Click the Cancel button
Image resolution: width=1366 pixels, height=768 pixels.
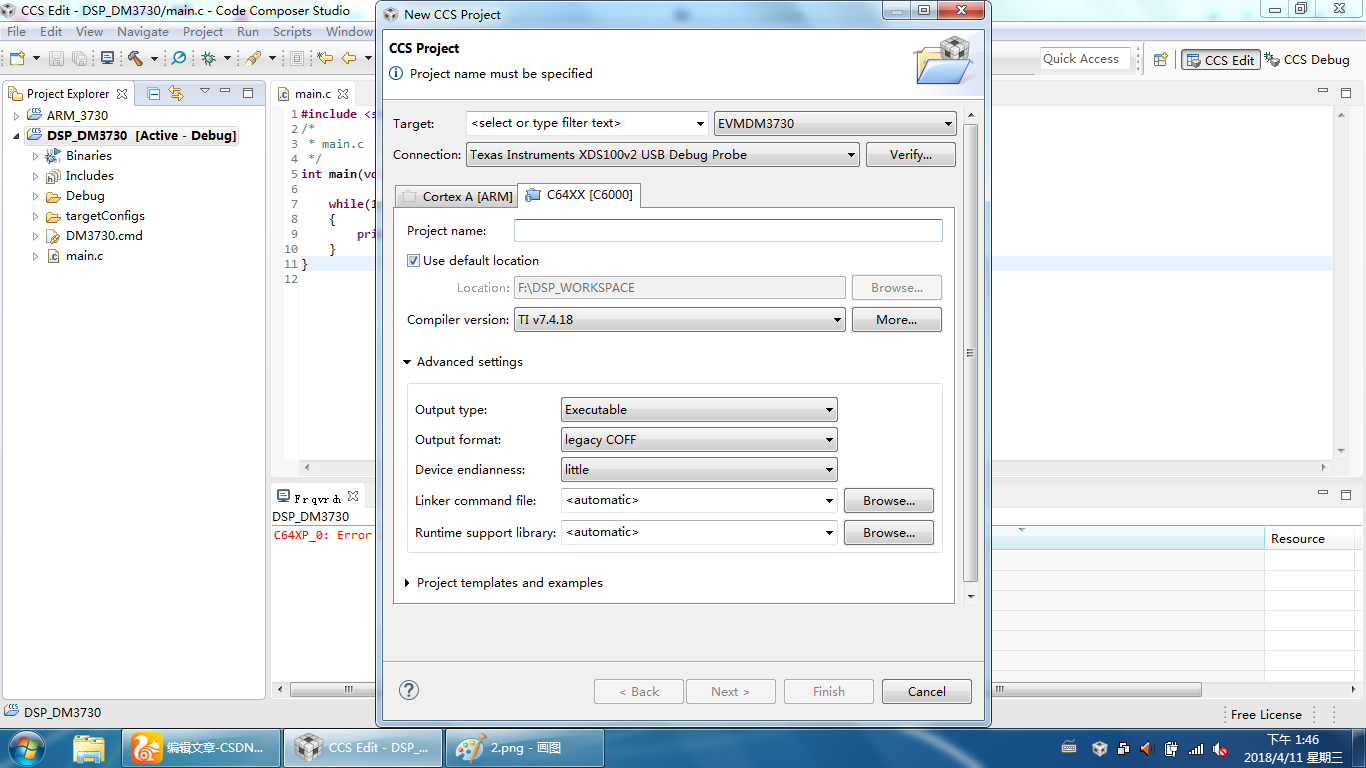click(x=927, y=691)
